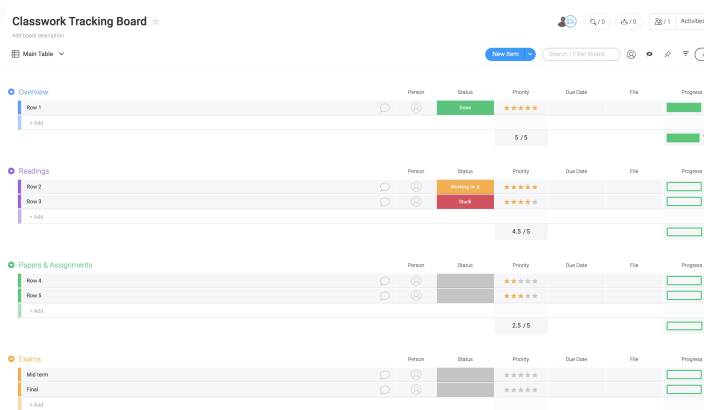Open the automations counter button
Screen dimensions: 704x410
pyautogui.click(x=629, y=22)
